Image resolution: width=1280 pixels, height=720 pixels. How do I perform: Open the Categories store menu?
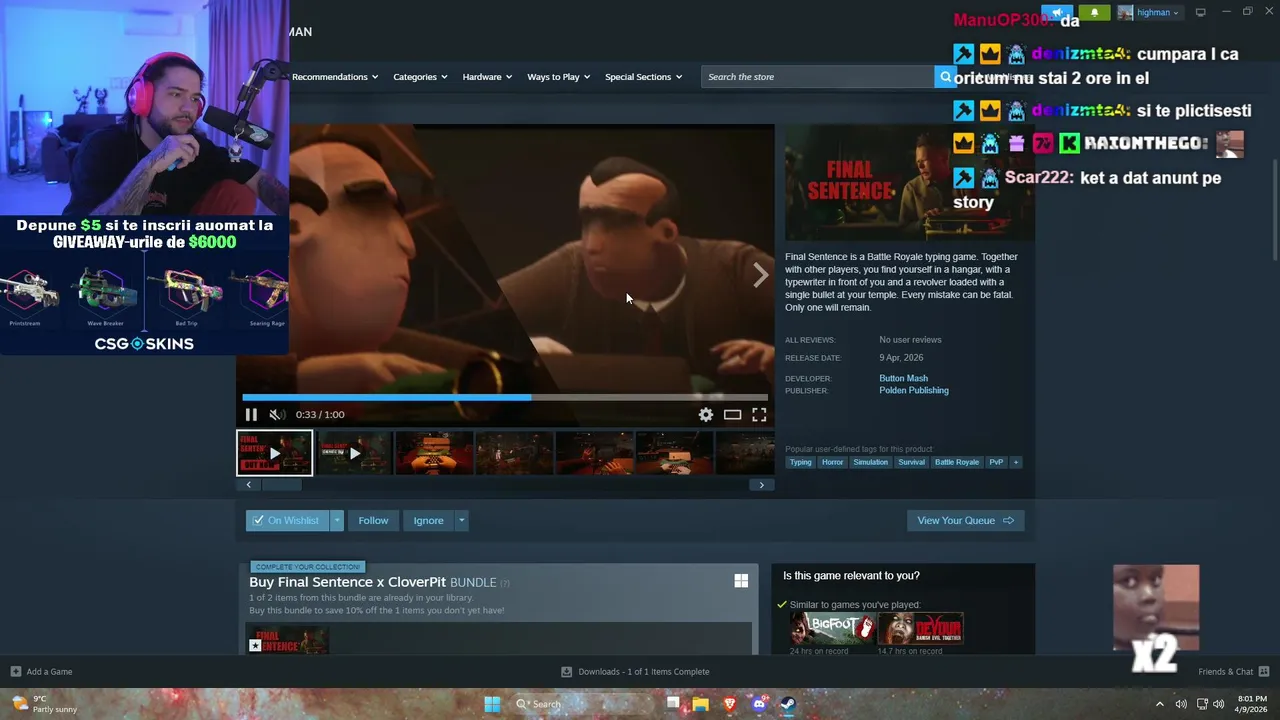(x=420, y=77)
